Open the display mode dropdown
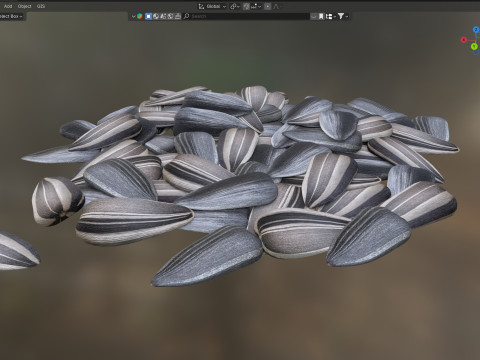This screenshot has height=360, width=480. click(x=331, y=16)
